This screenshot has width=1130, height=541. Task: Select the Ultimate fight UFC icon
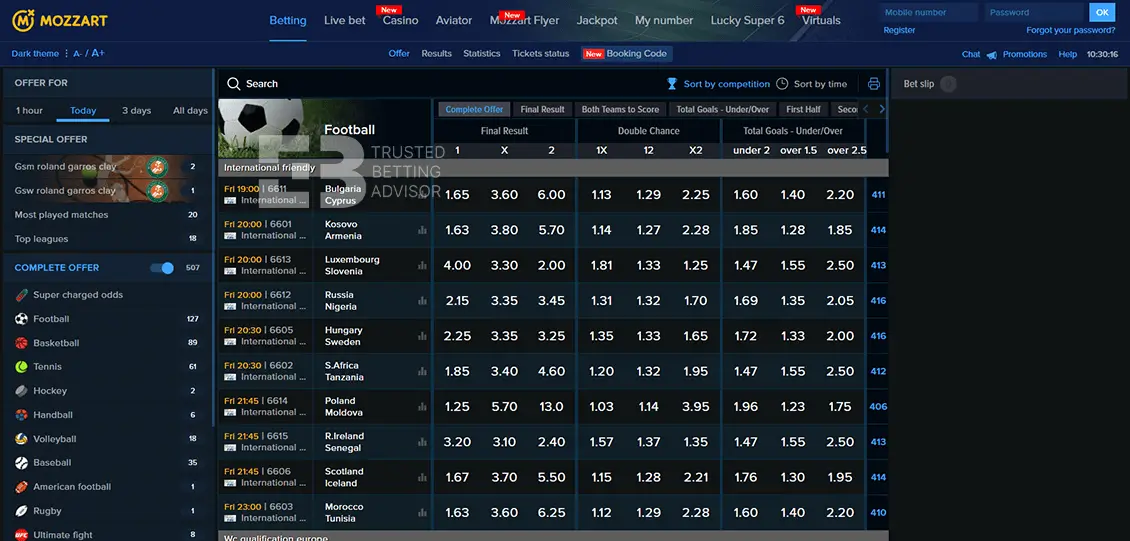click(x=21, y=535)
